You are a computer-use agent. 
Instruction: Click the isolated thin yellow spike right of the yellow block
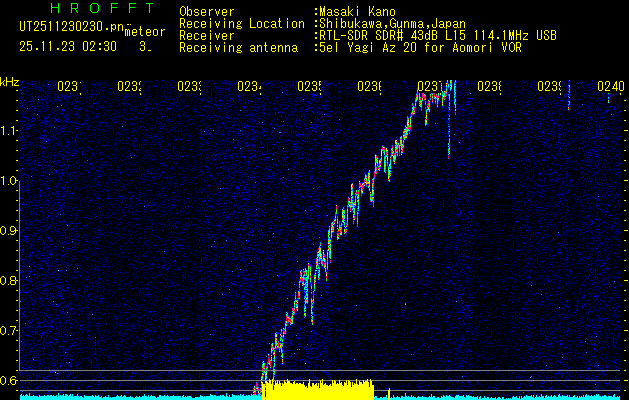click(389, 394)
